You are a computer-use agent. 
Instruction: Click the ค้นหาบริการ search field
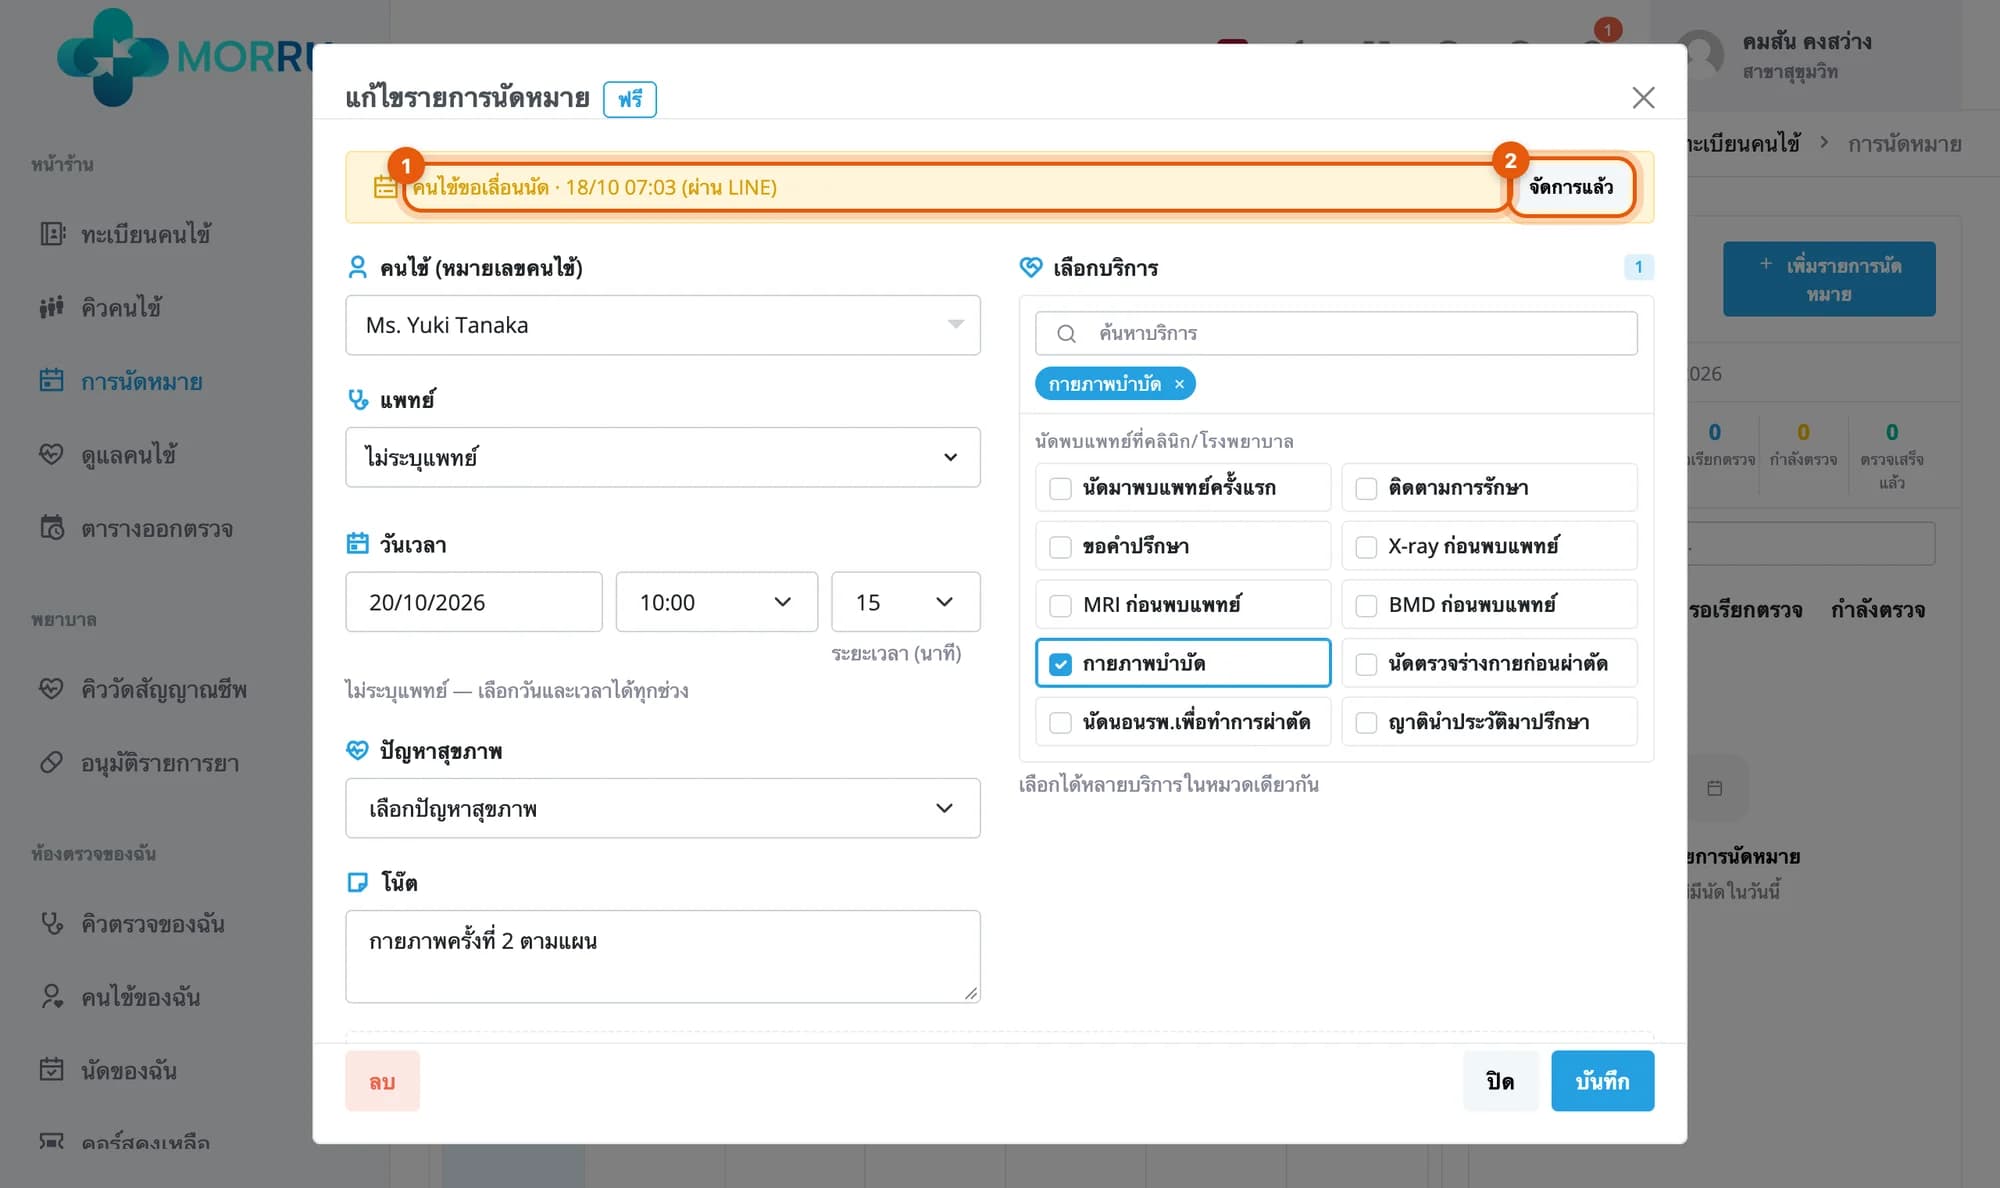pos(1336,333)
